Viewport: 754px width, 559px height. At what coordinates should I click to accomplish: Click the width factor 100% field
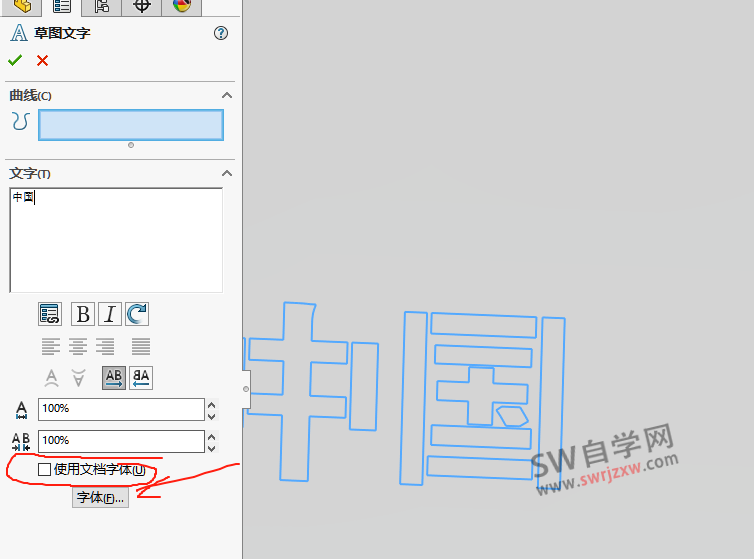pyautogui.click(x=121, y=409)
